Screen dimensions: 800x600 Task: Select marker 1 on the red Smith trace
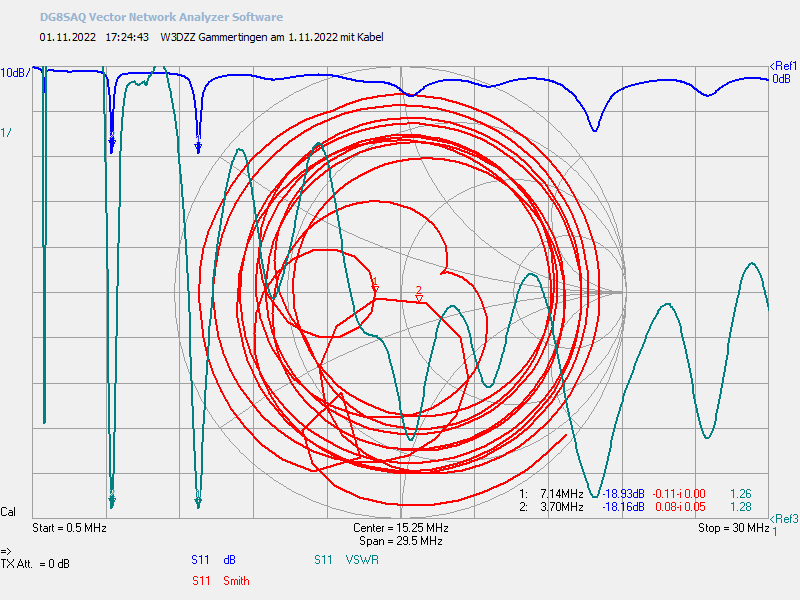(x=375, y=286)
